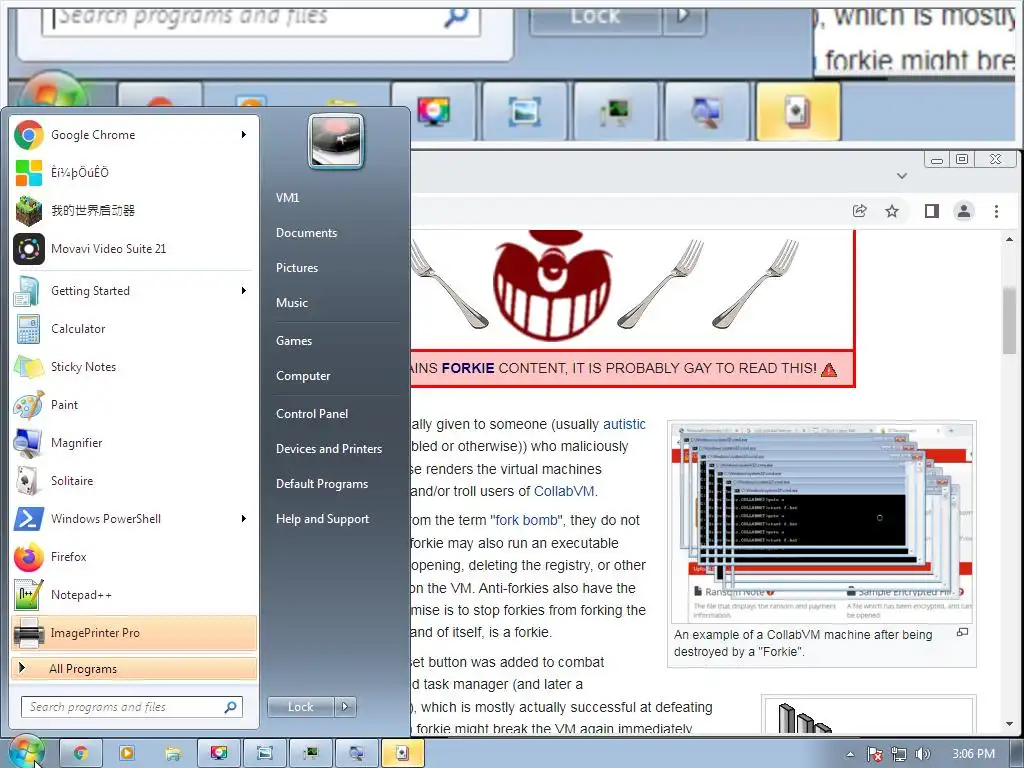Open the Chrome profile avatar button

point(964,211)
